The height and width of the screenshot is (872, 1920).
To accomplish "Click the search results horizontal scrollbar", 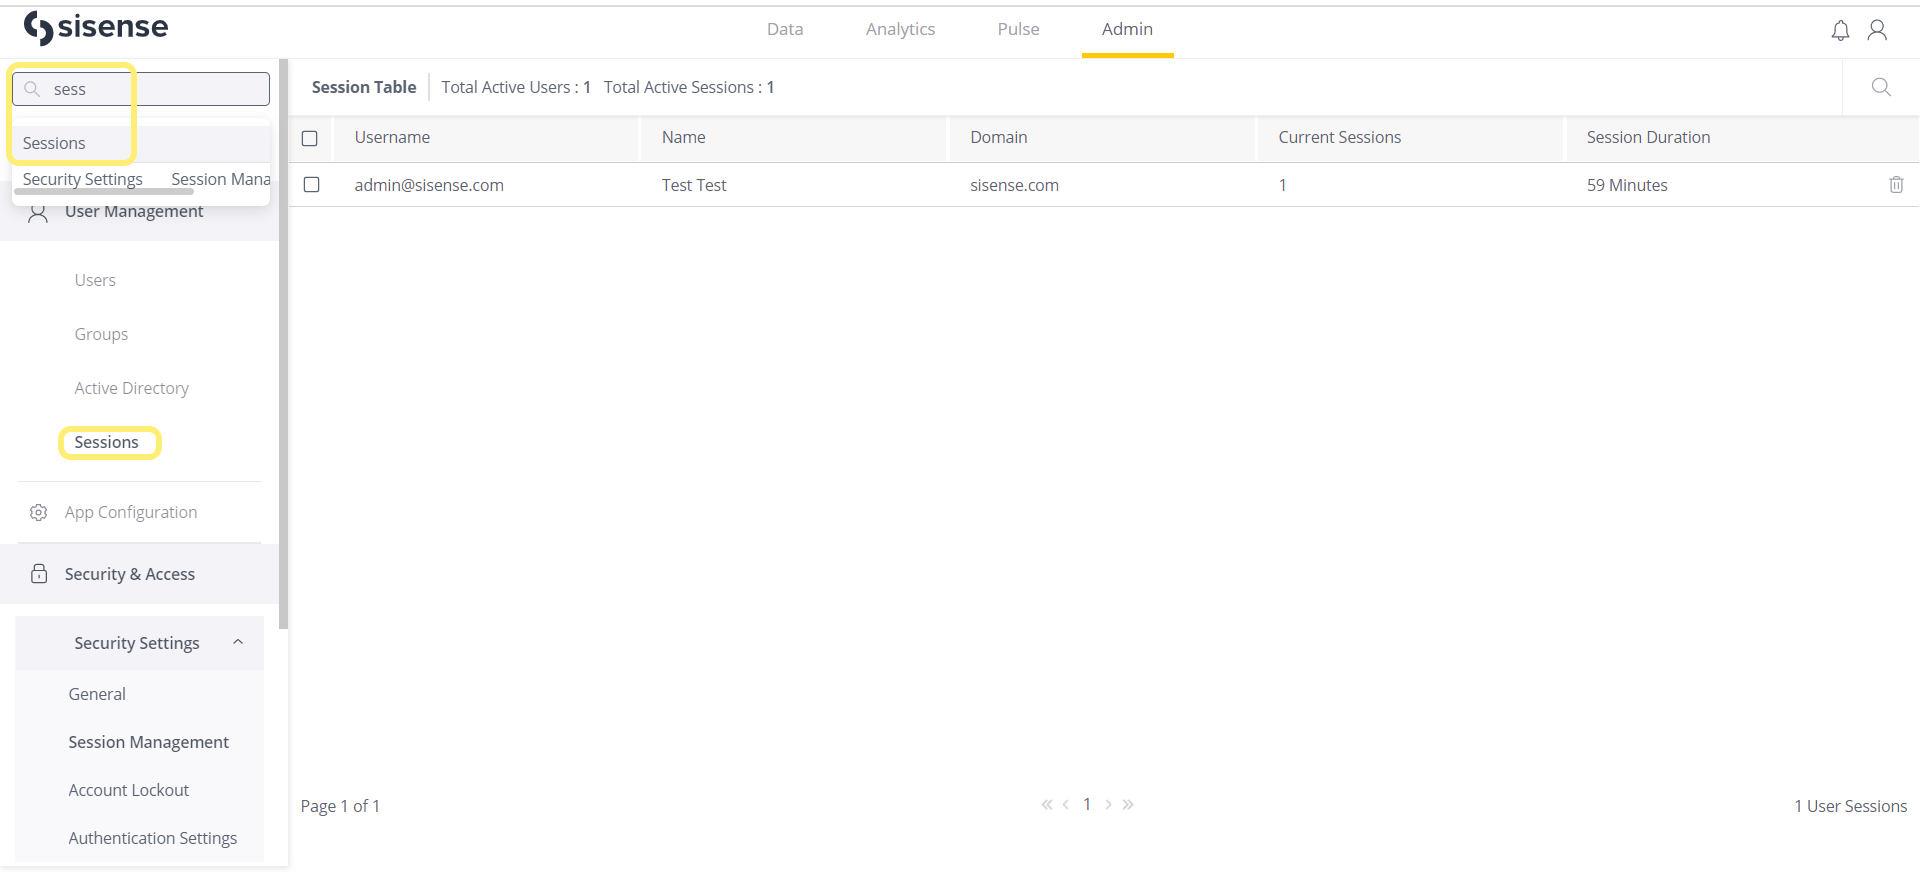I will [x=104, y=191].
